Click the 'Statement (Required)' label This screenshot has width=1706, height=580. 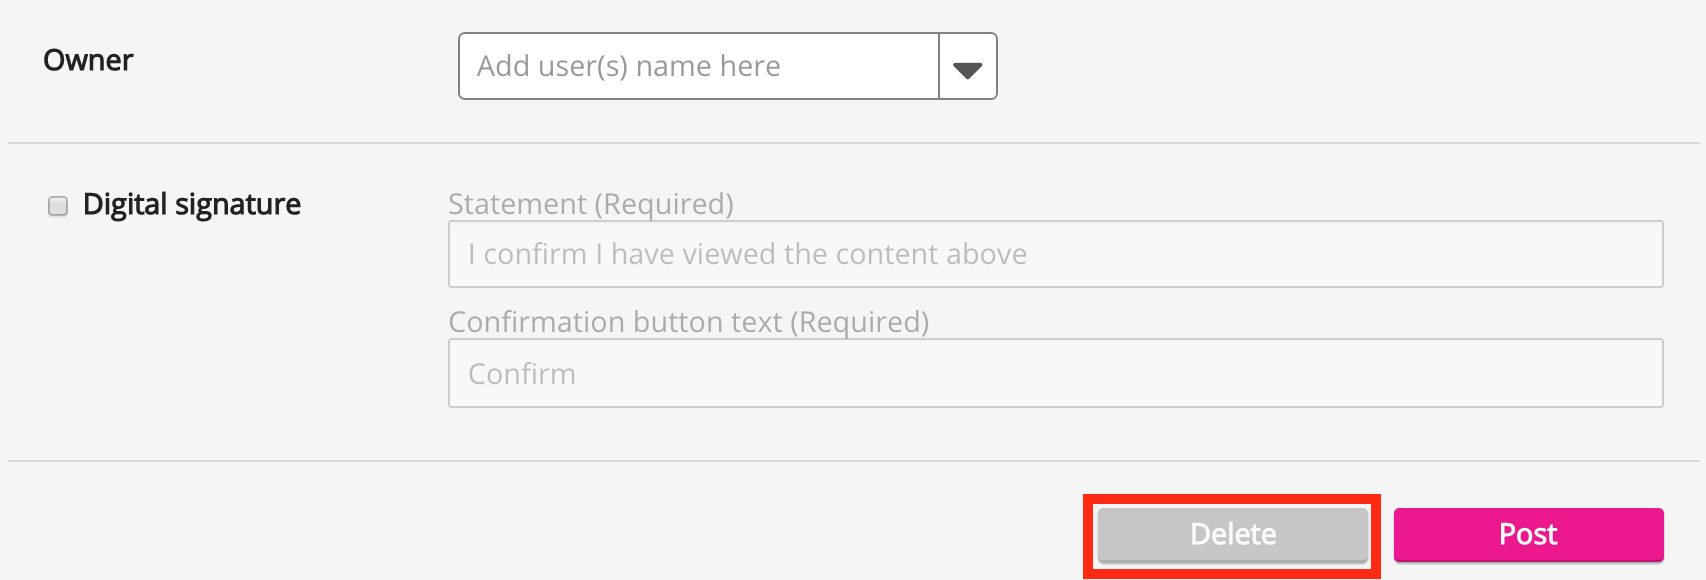pyautogui.click(x=591, y=204)
